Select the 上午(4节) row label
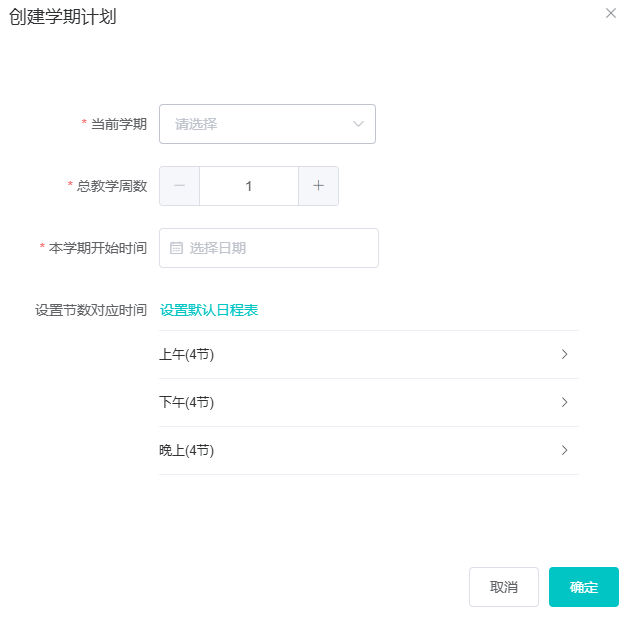The height and width of the screenshot is (620, 639). (x=187, y=354)
